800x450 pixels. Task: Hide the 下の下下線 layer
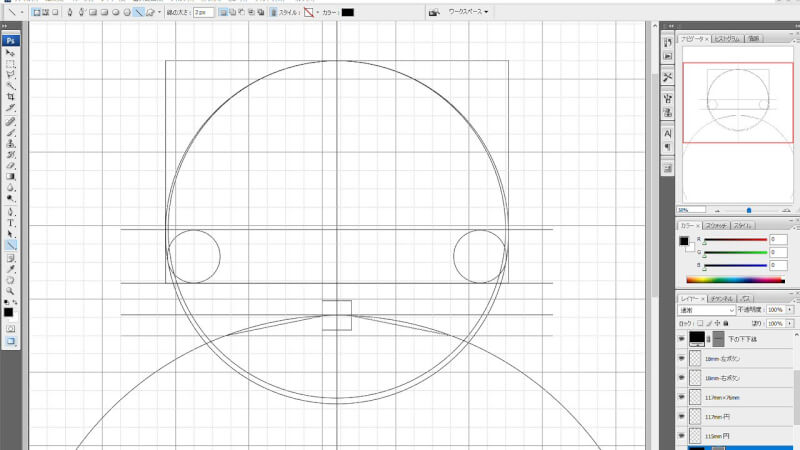(682, 339)
